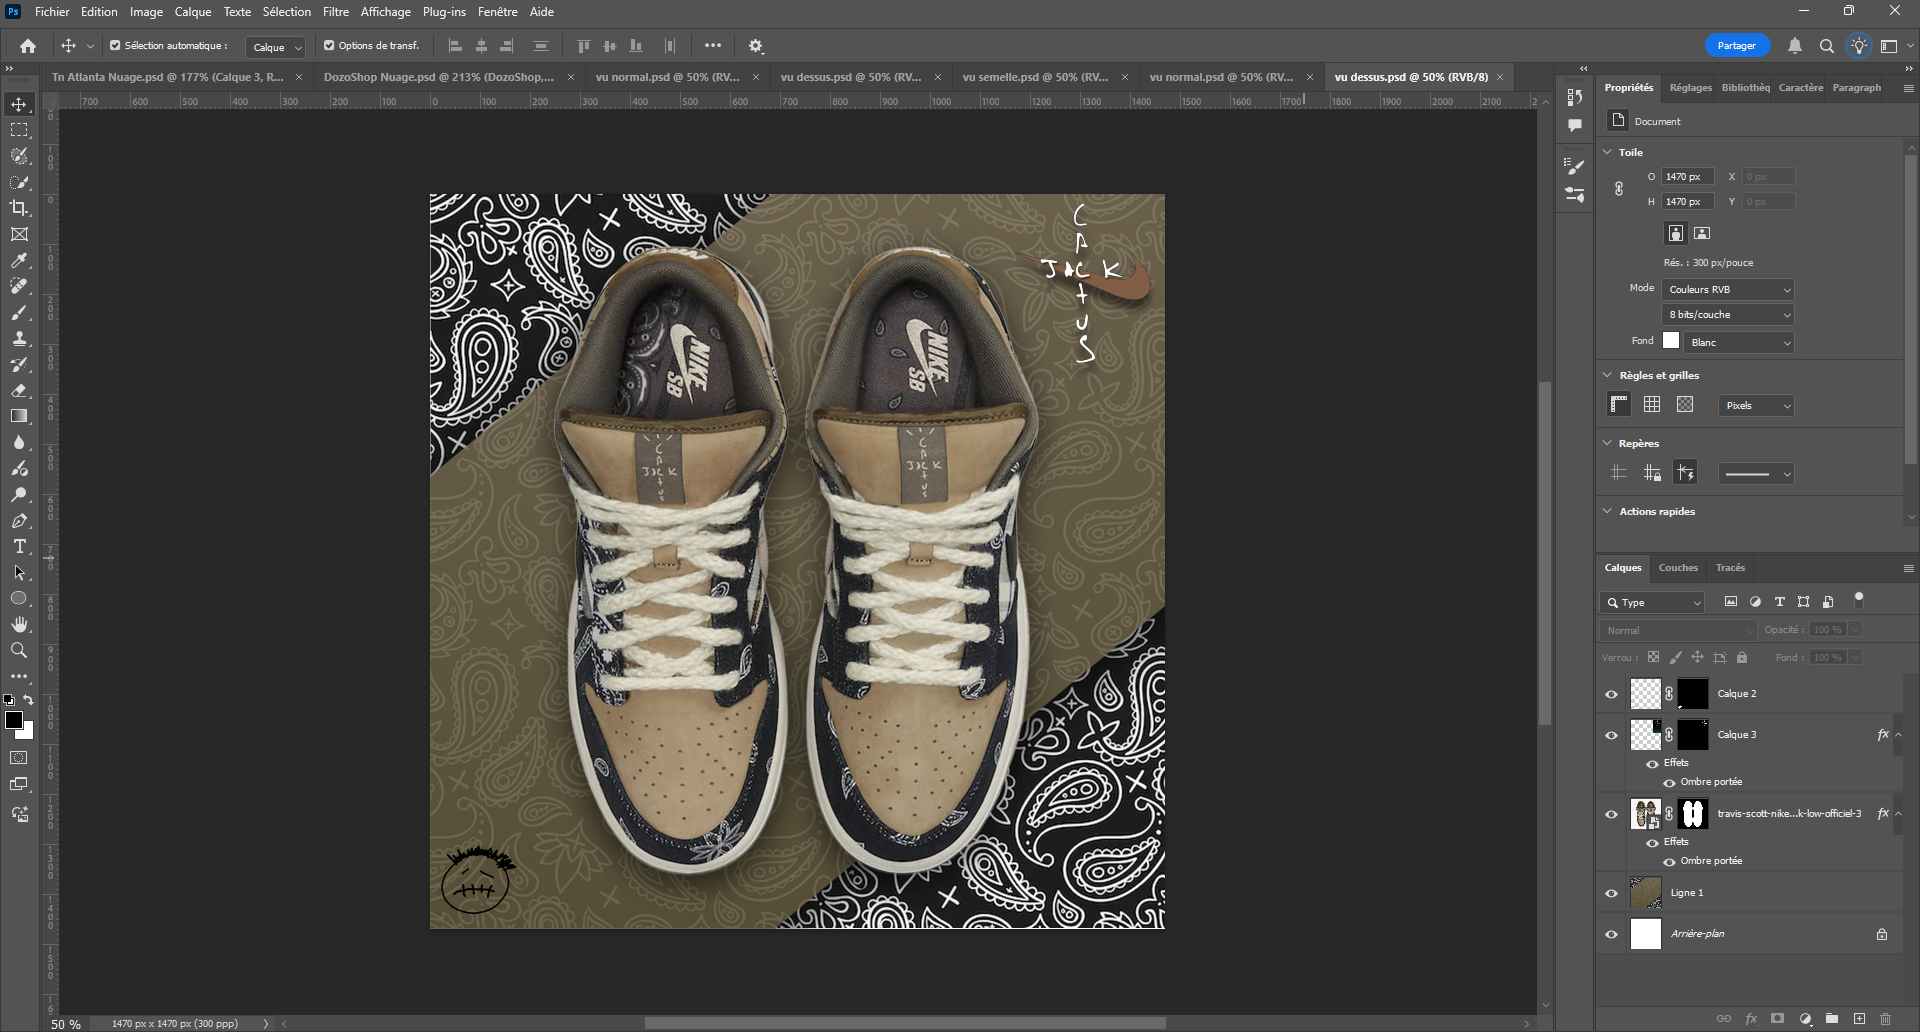Select the Frame tool

[19, 234]
